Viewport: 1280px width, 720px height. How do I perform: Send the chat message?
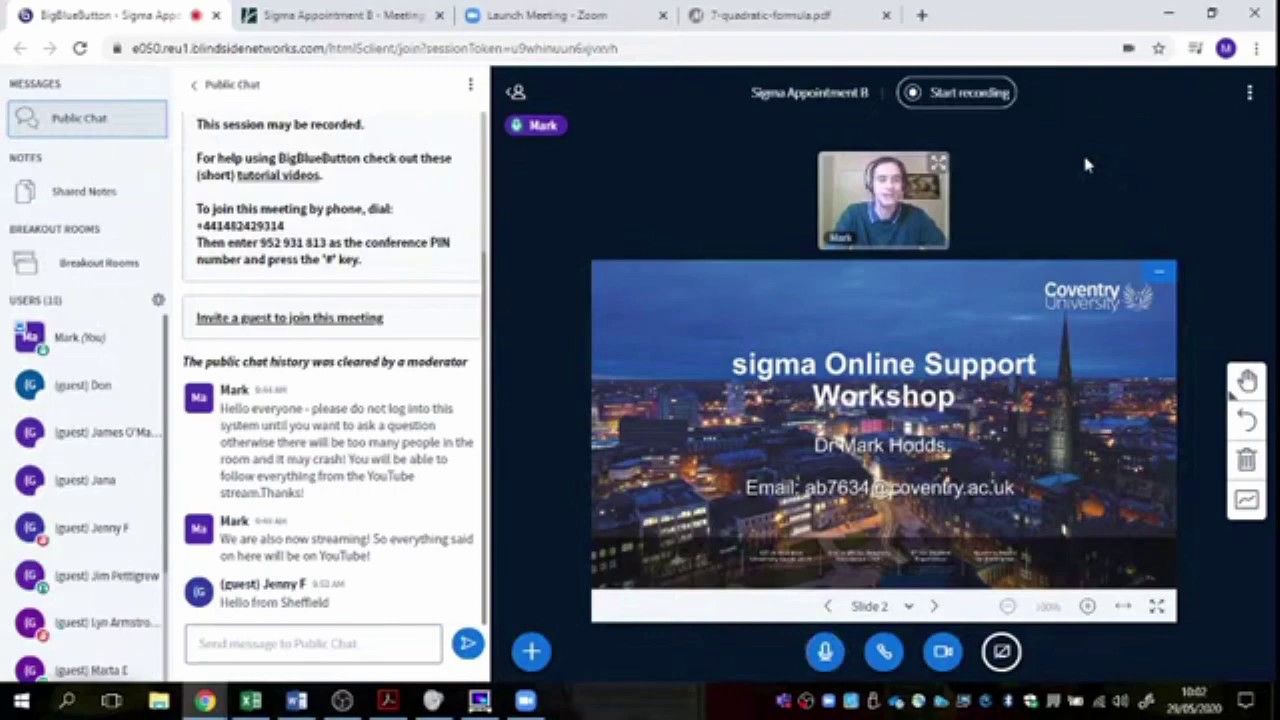pyautogui.click(x=467, y=643)
